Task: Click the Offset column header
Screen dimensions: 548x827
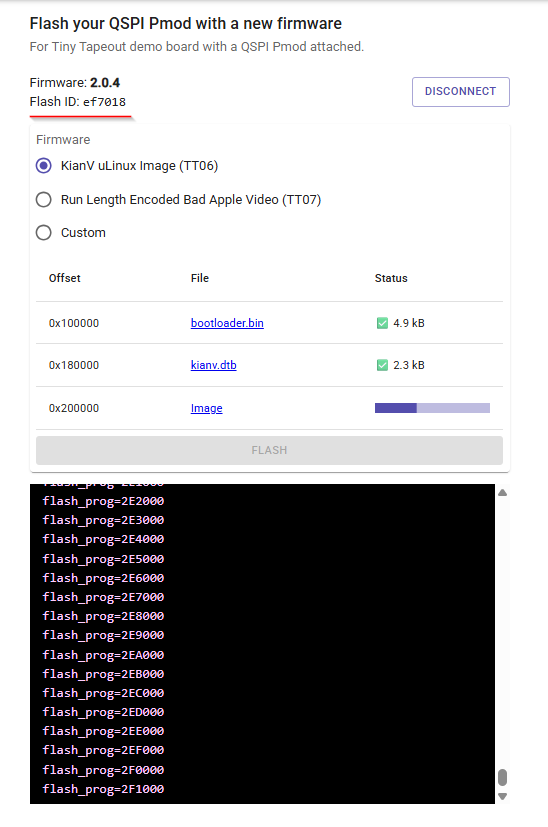Action: point(64,278)
